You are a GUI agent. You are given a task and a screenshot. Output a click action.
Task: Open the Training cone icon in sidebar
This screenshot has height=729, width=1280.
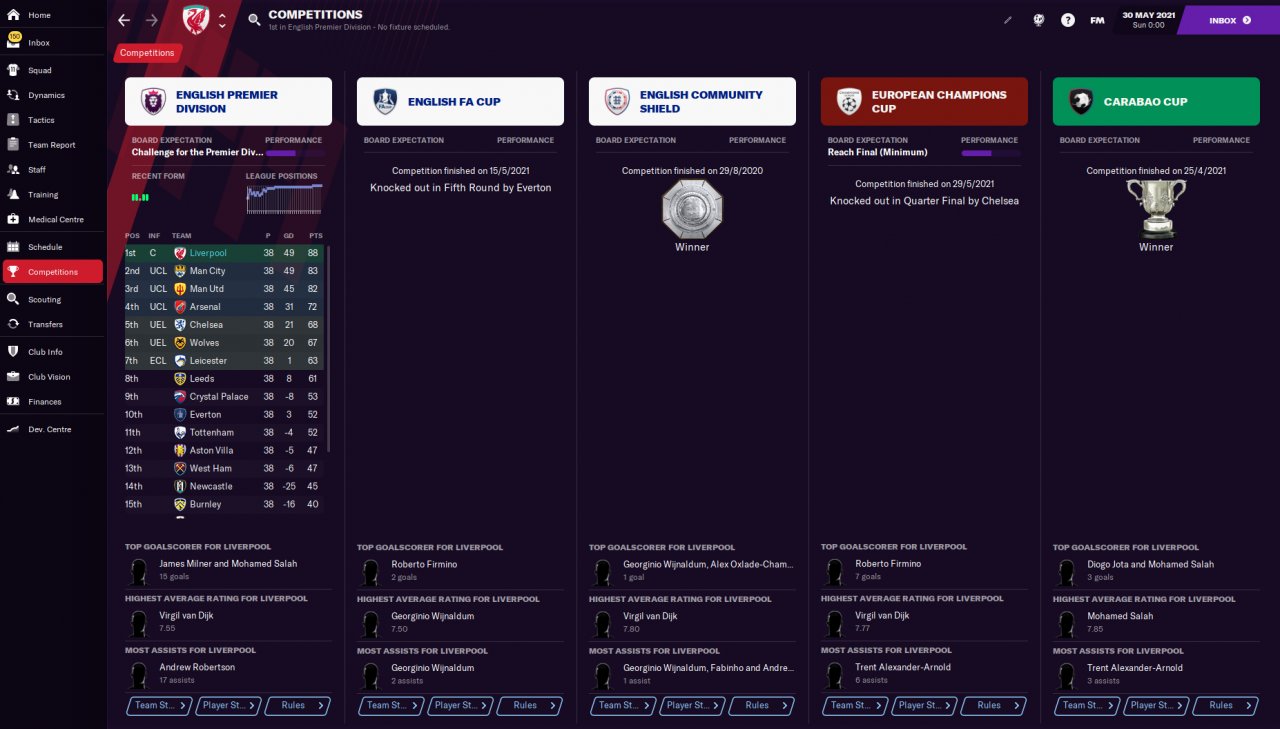13,195
